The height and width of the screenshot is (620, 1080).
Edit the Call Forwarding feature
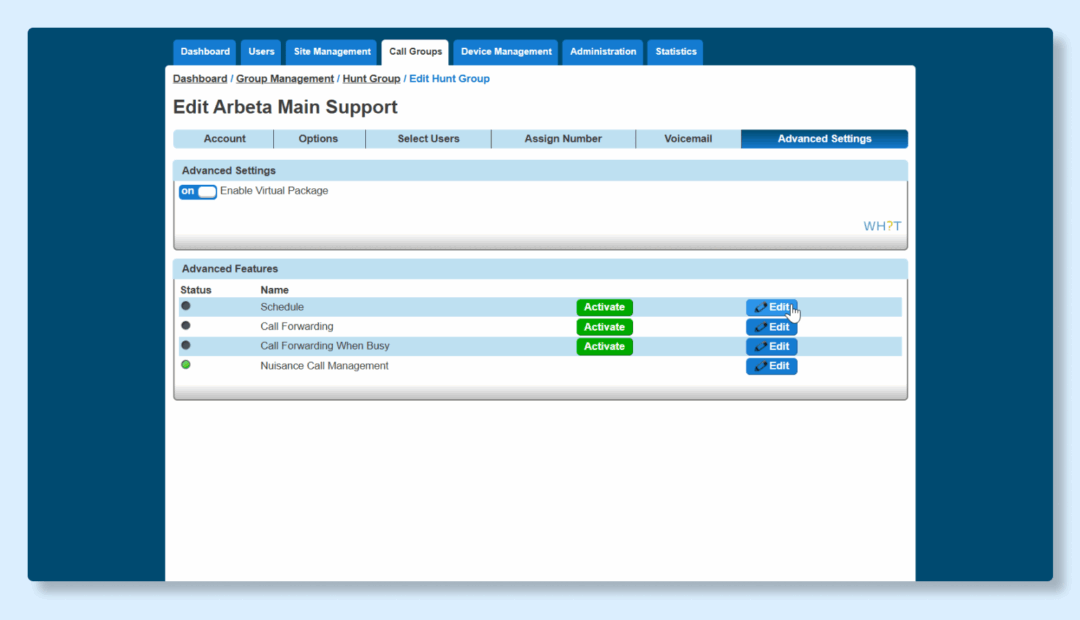tap(771, 327)
